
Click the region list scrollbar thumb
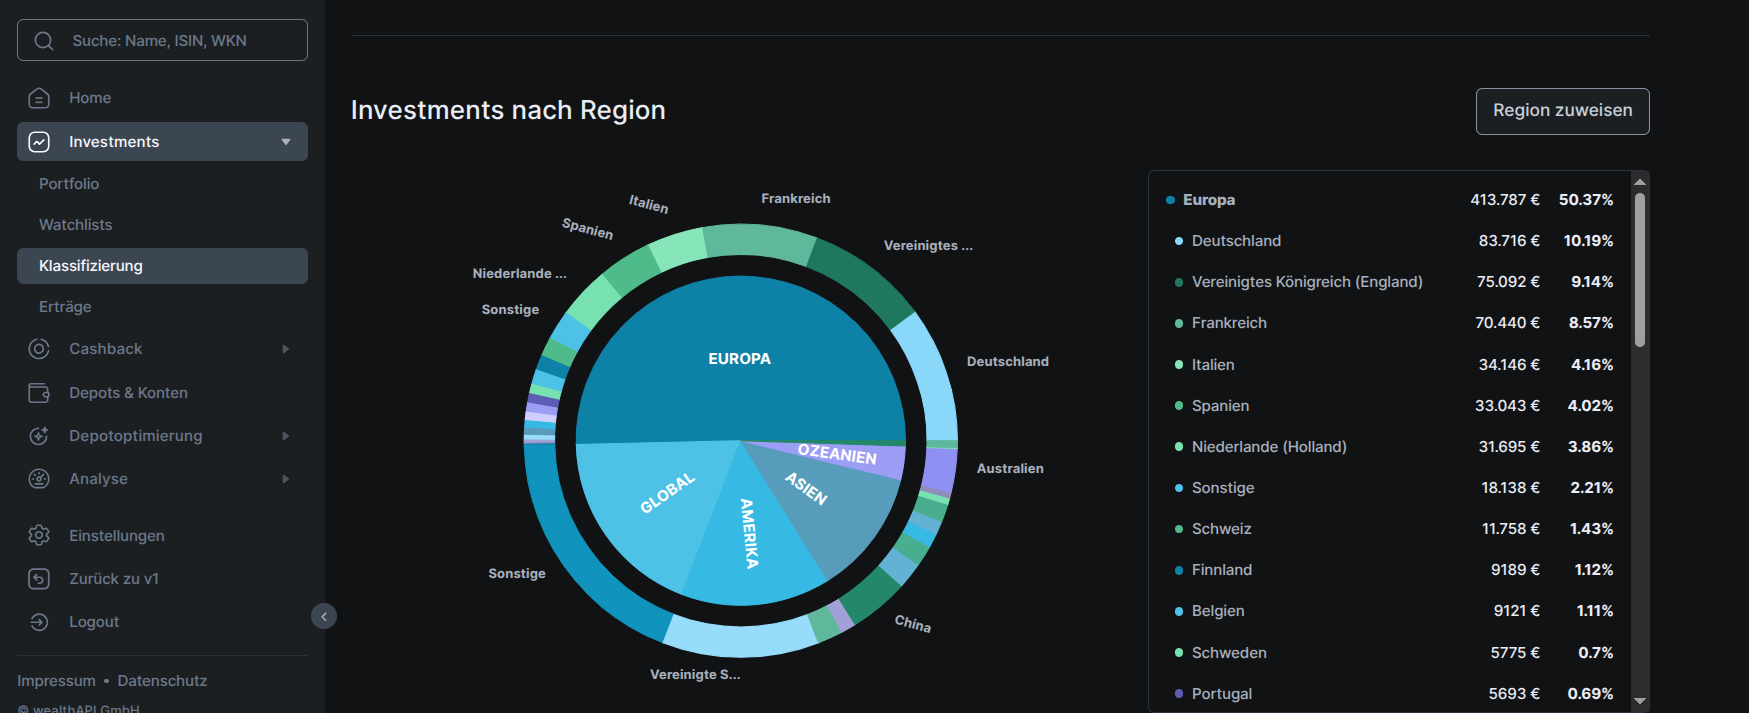pos(1639,270)
